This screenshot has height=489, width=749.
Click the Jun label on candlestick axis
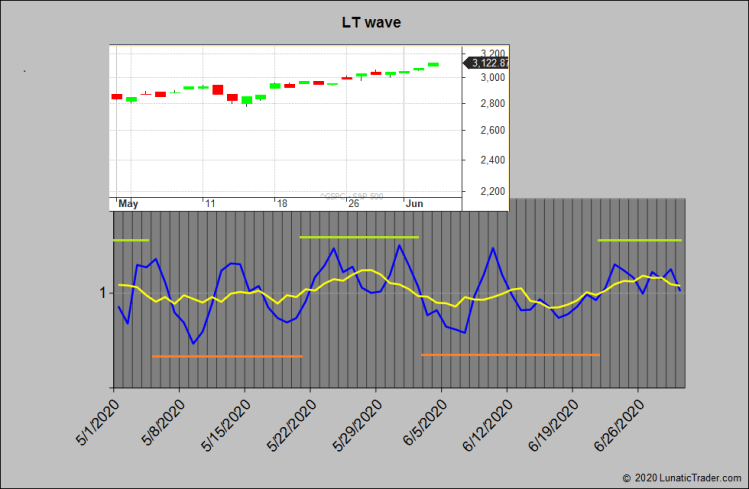pos(414,203)
